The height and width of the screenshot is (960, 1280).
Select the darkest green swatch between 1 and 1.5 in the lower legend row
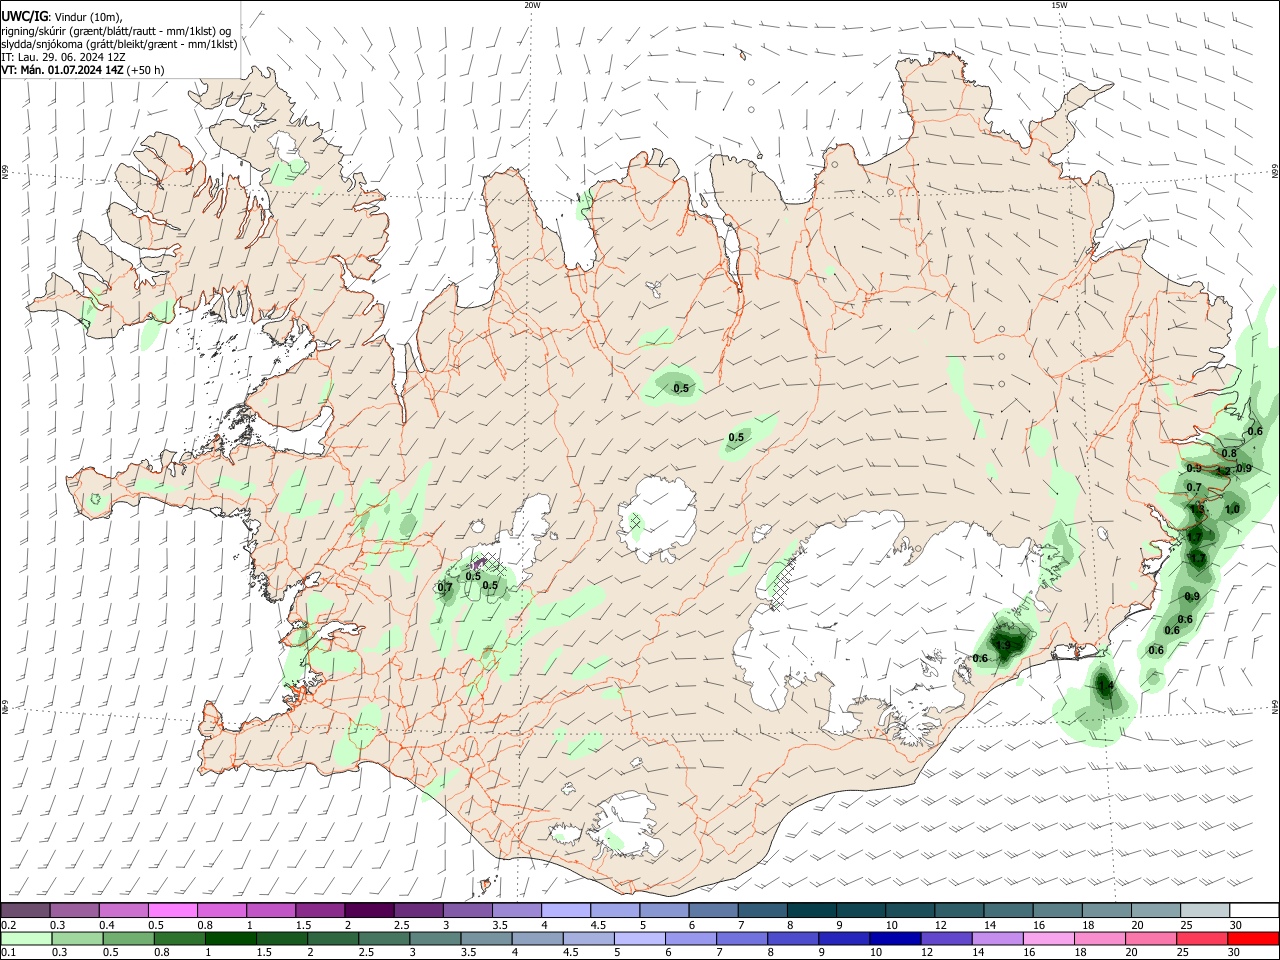230,938
